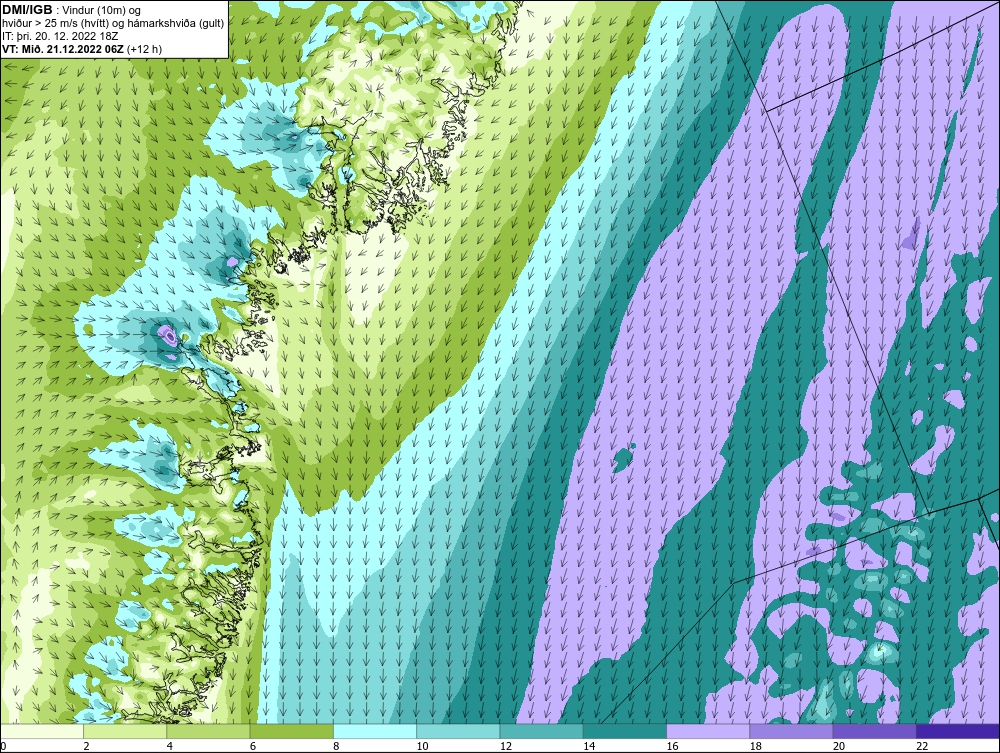Click the '20' label on the wind scale
The image size is (1000, 753).
pos(838,747)
